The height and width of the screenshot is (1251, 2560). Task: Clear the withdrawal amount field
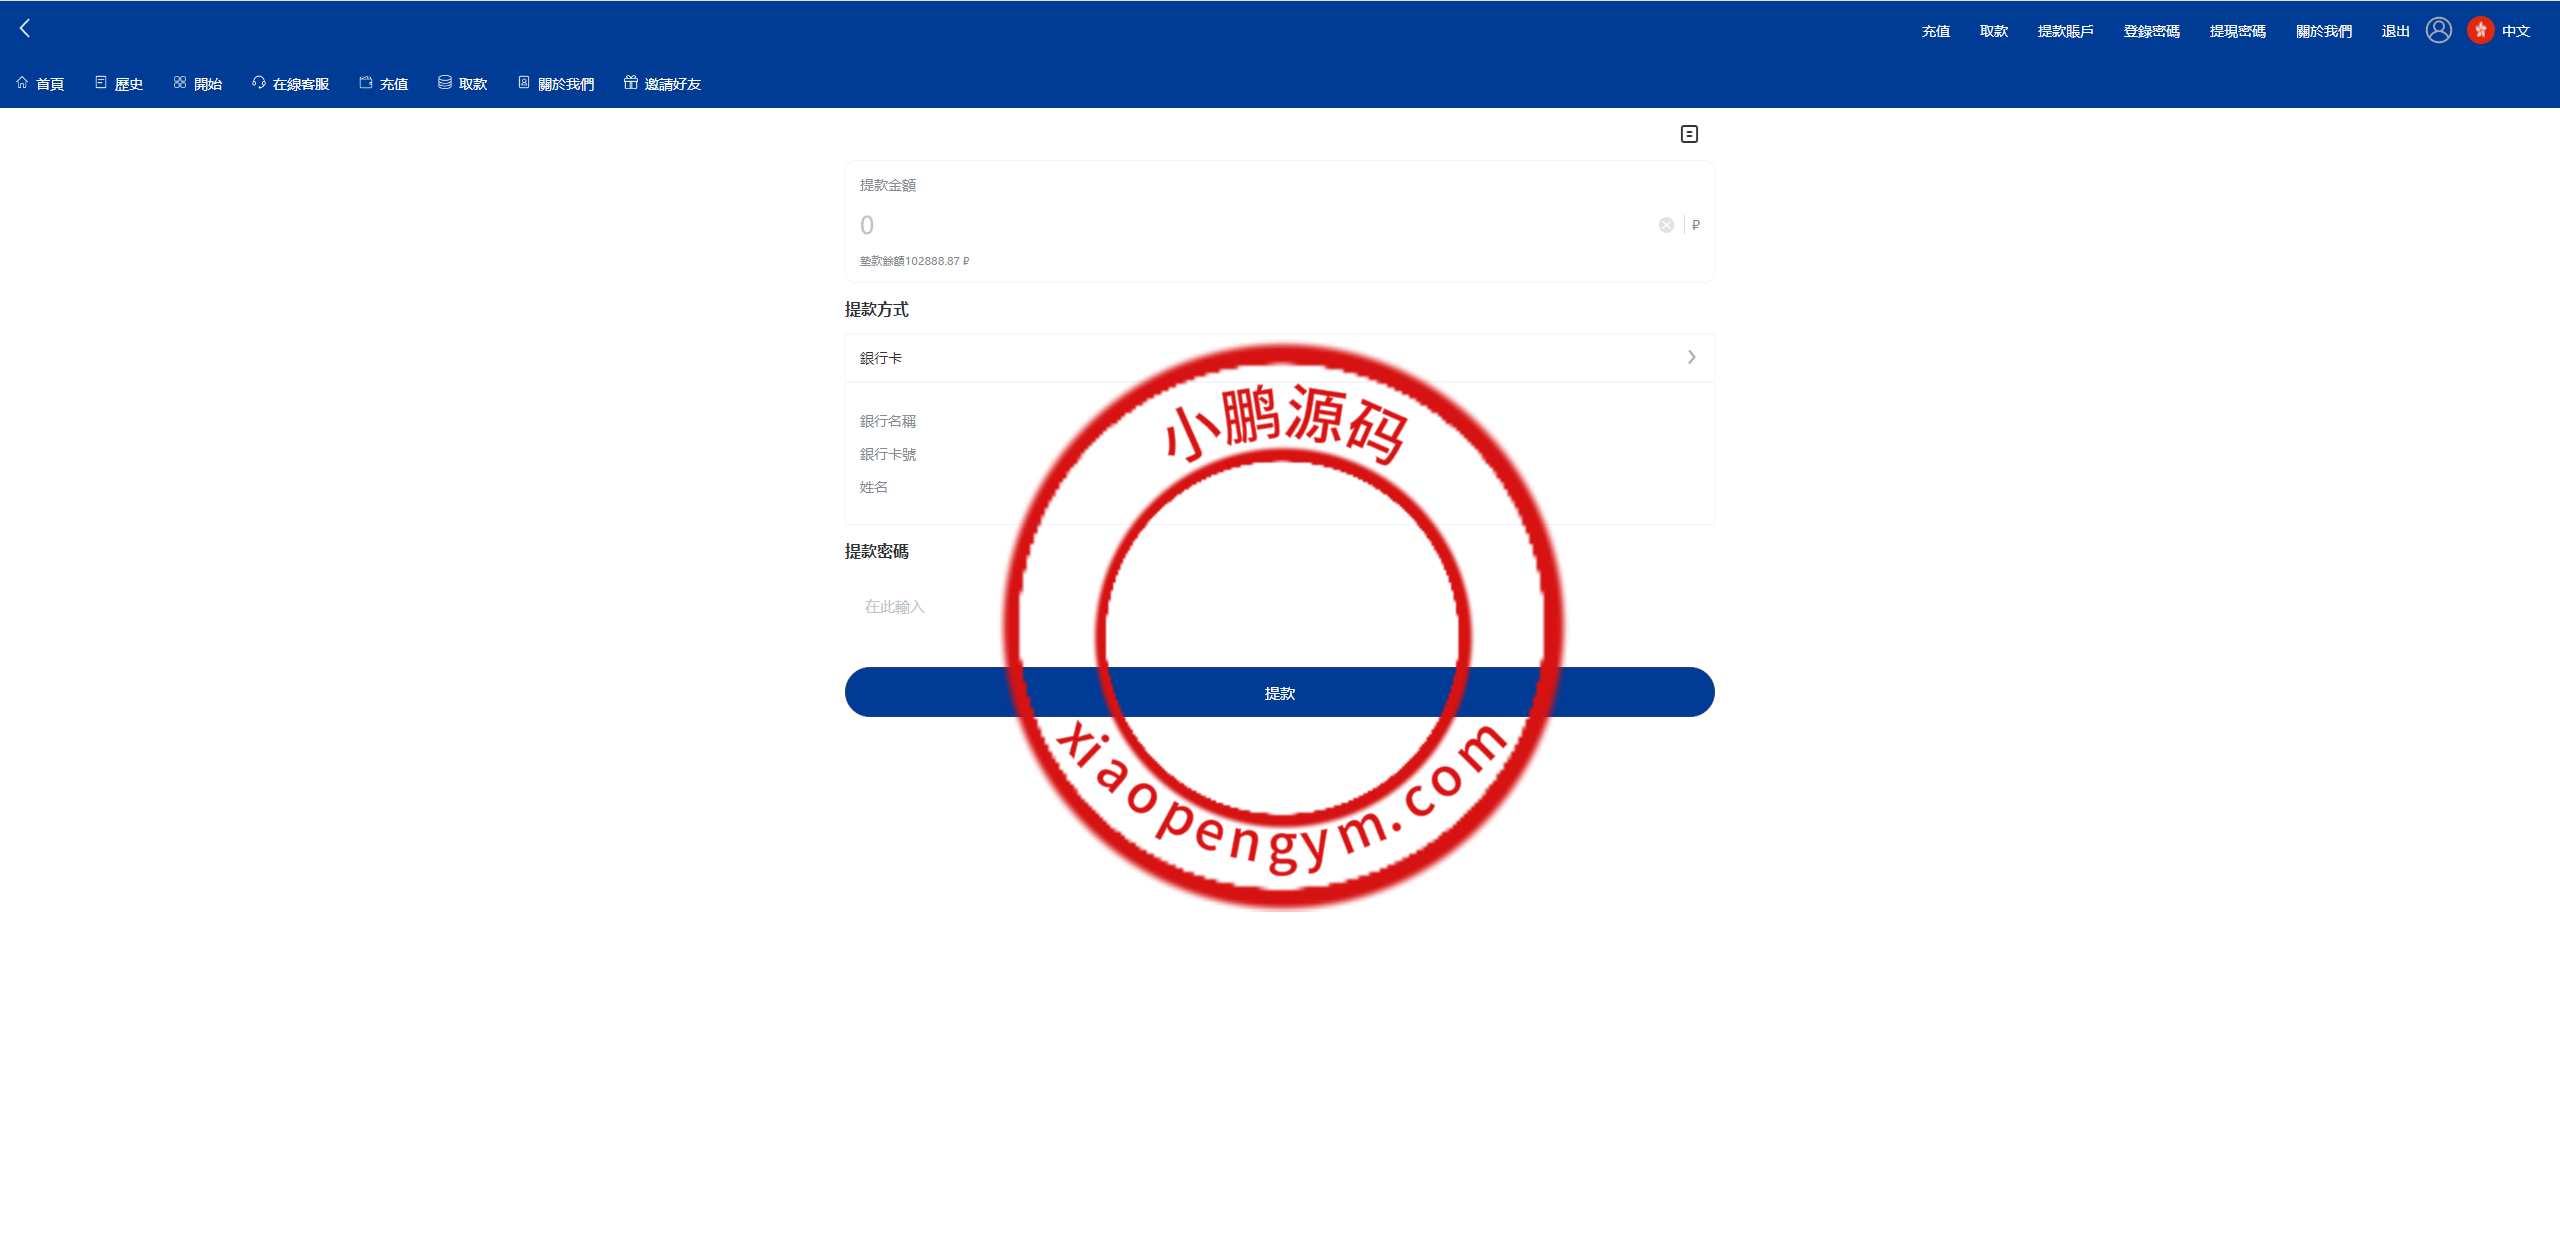click(1666, 225)
